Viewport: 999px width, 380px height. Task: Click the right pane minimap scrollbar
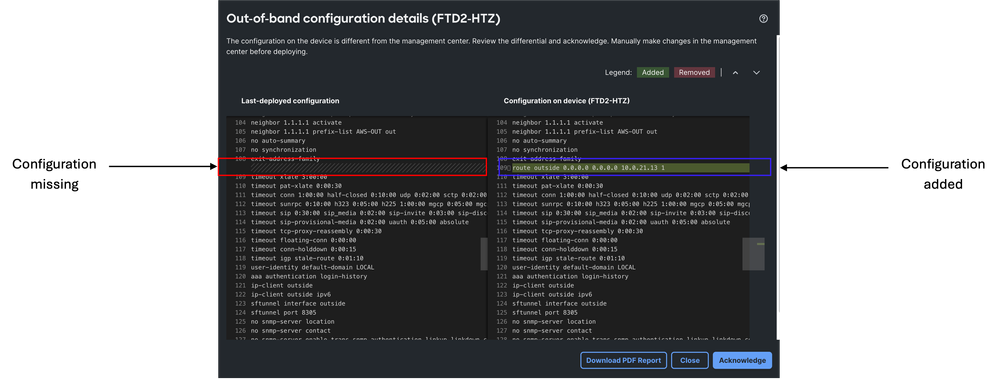coord(753,253)
